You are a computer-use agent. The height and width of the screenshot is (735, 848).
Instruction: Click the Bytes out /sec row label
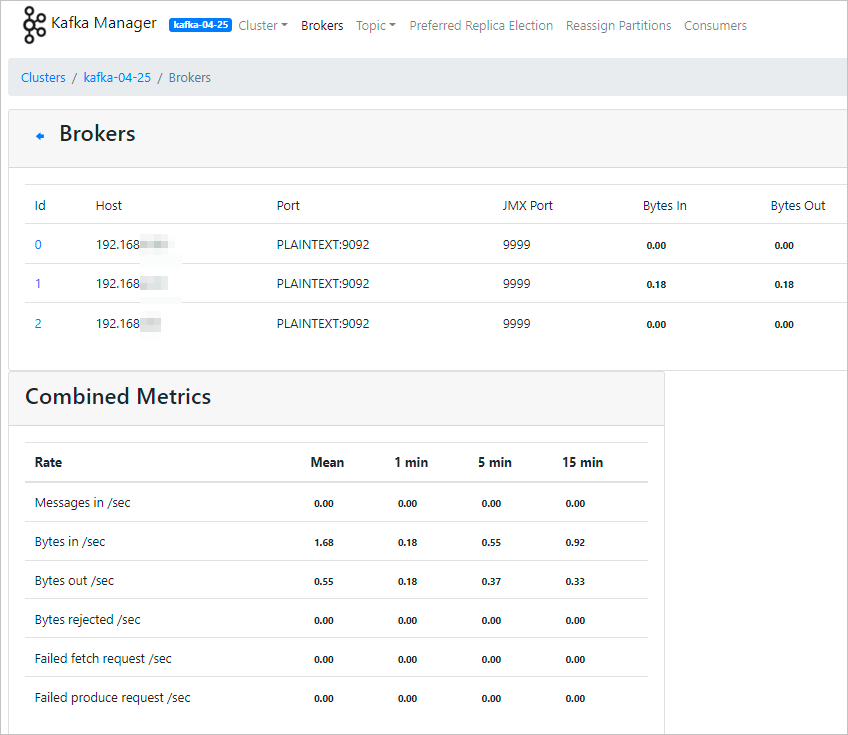coord(74,580)
